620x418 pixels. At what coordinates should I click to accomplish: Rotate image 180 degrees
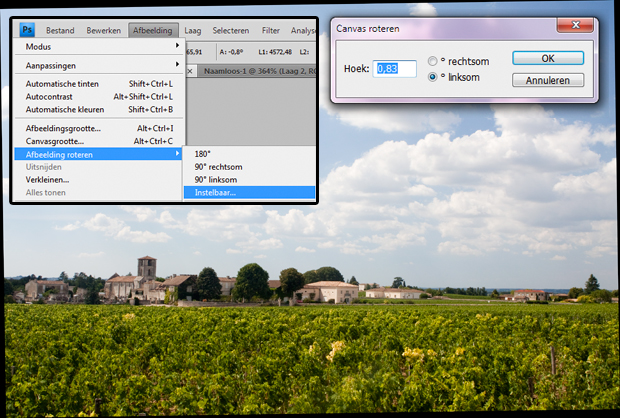click(x=250, y=154)
